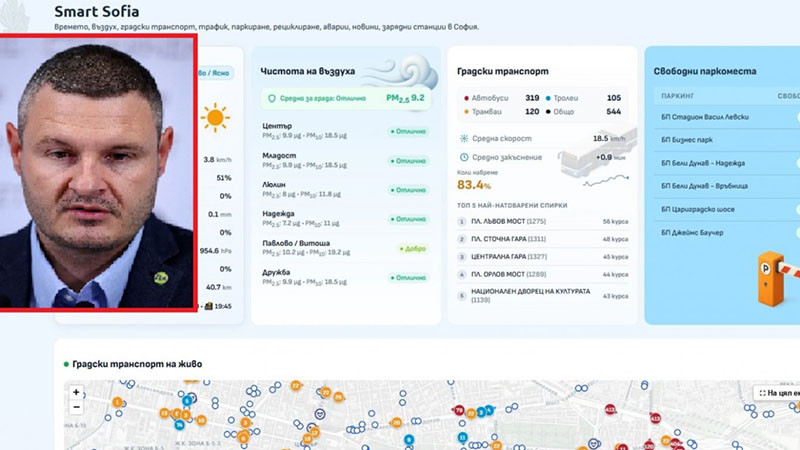The image size is (800, 450).
Task: Click the PM2.5 9.2 city average value
Action: tap(405, 98)
